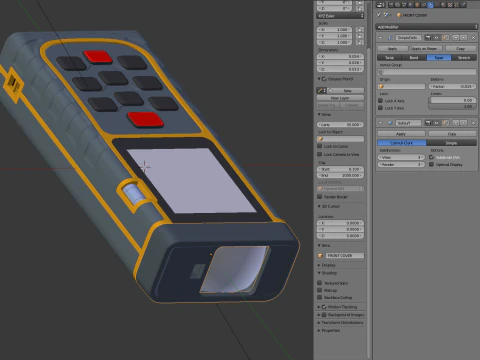Click the Scale X lock icon
This screenshot has width=480, height=360.
[360, 29]
